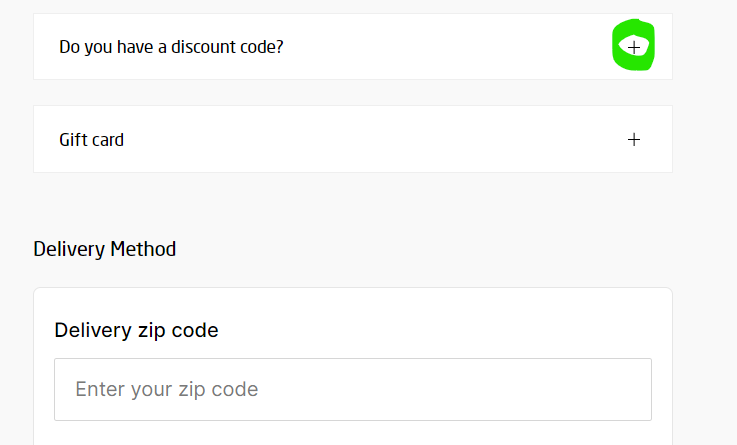Image resolution: width=737 pixels, height=445 pixels.
Task: Expand the Gift card row
Action: pos(352,140)
